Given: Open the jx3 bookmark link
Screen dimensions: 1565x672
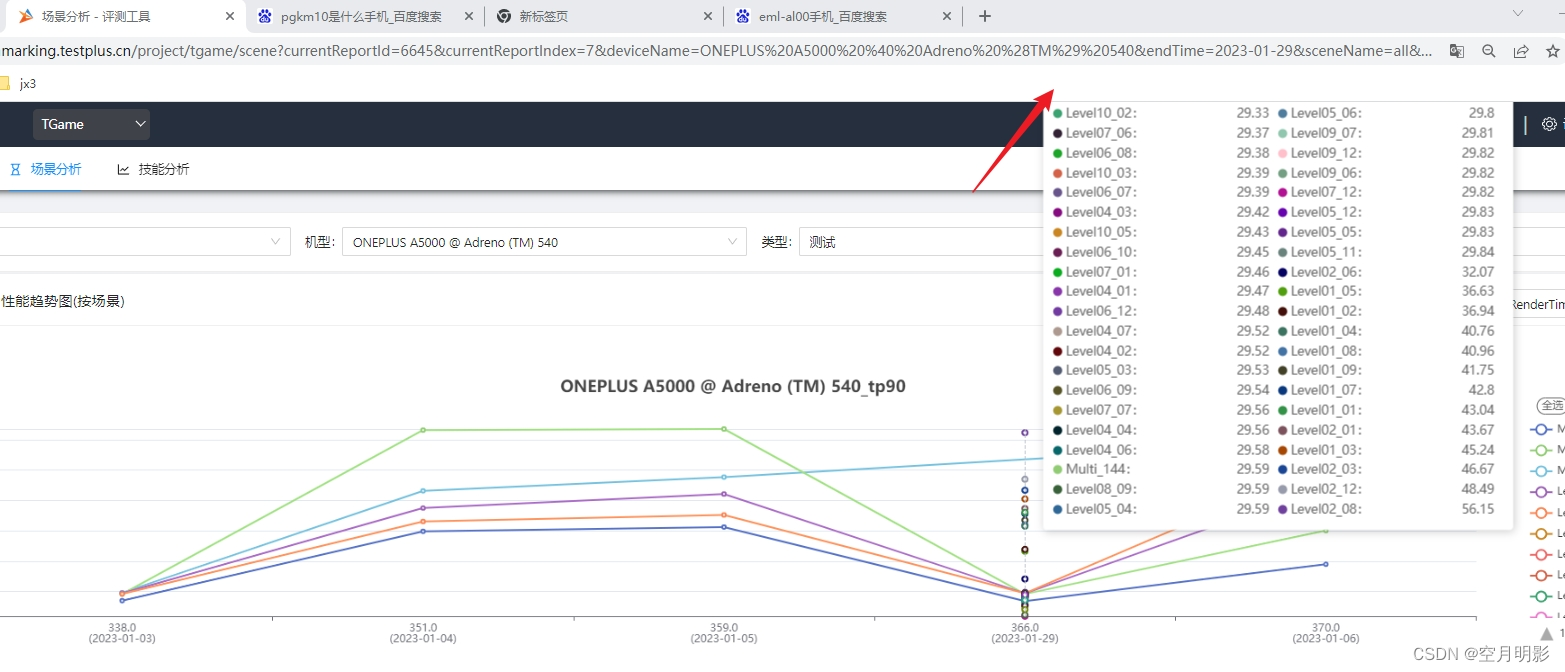Looking at the screenshot, I should [x=25, y=84].
